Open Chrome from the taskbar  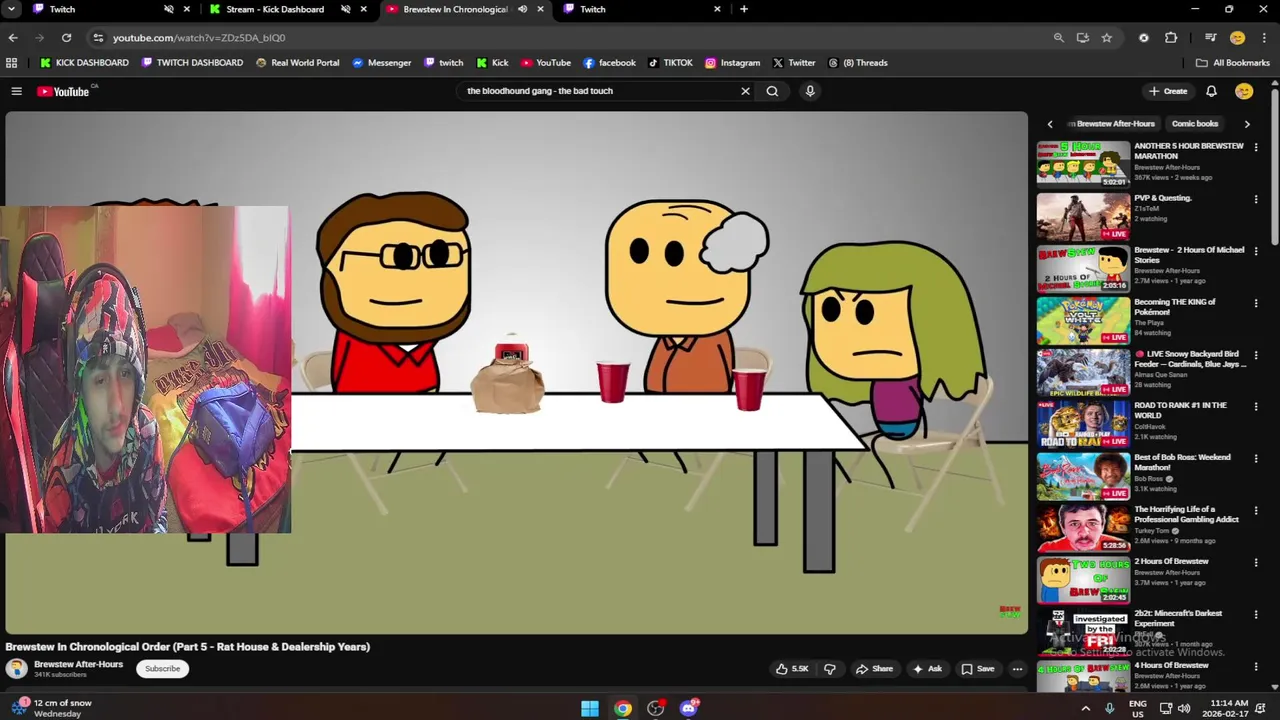pyautogui.click(x=623, y=708)
